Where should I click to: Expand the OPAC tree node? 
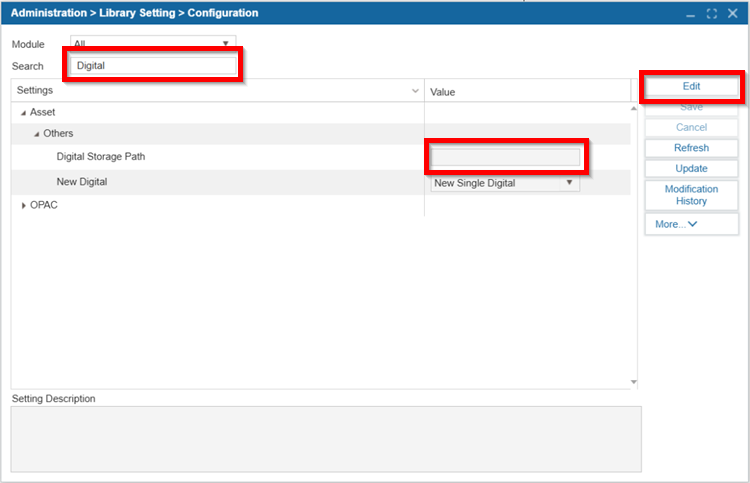[23, 206]
